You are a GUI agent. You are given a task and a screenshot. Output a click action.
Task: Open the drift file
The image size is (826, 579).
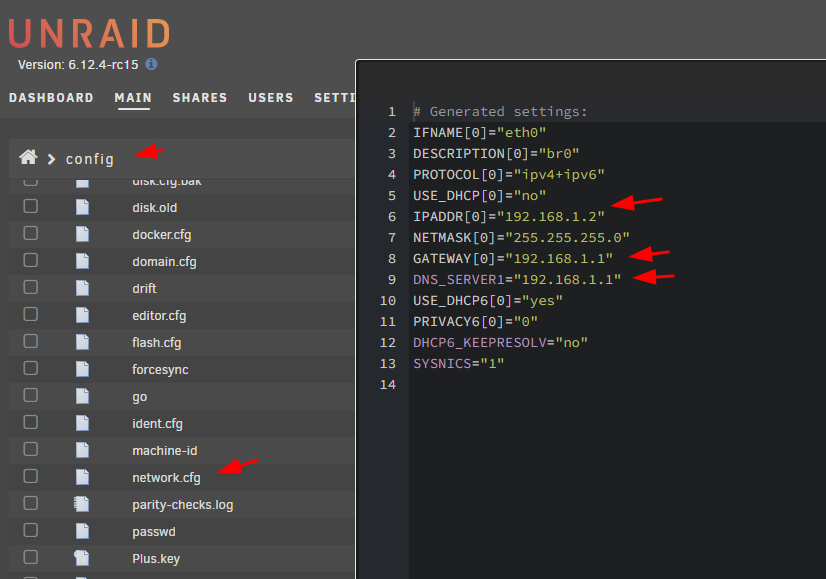(144, 289)
